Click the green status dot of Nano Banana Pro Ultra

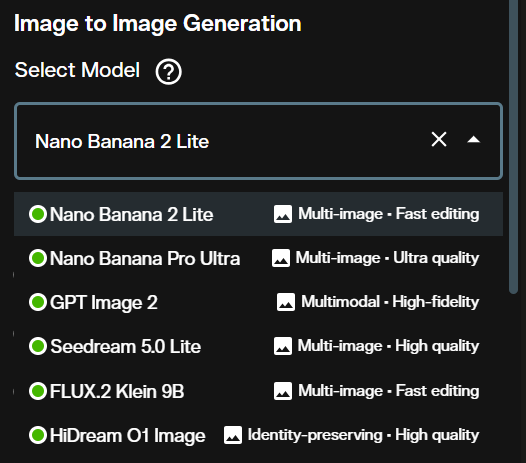pos(38,258)
